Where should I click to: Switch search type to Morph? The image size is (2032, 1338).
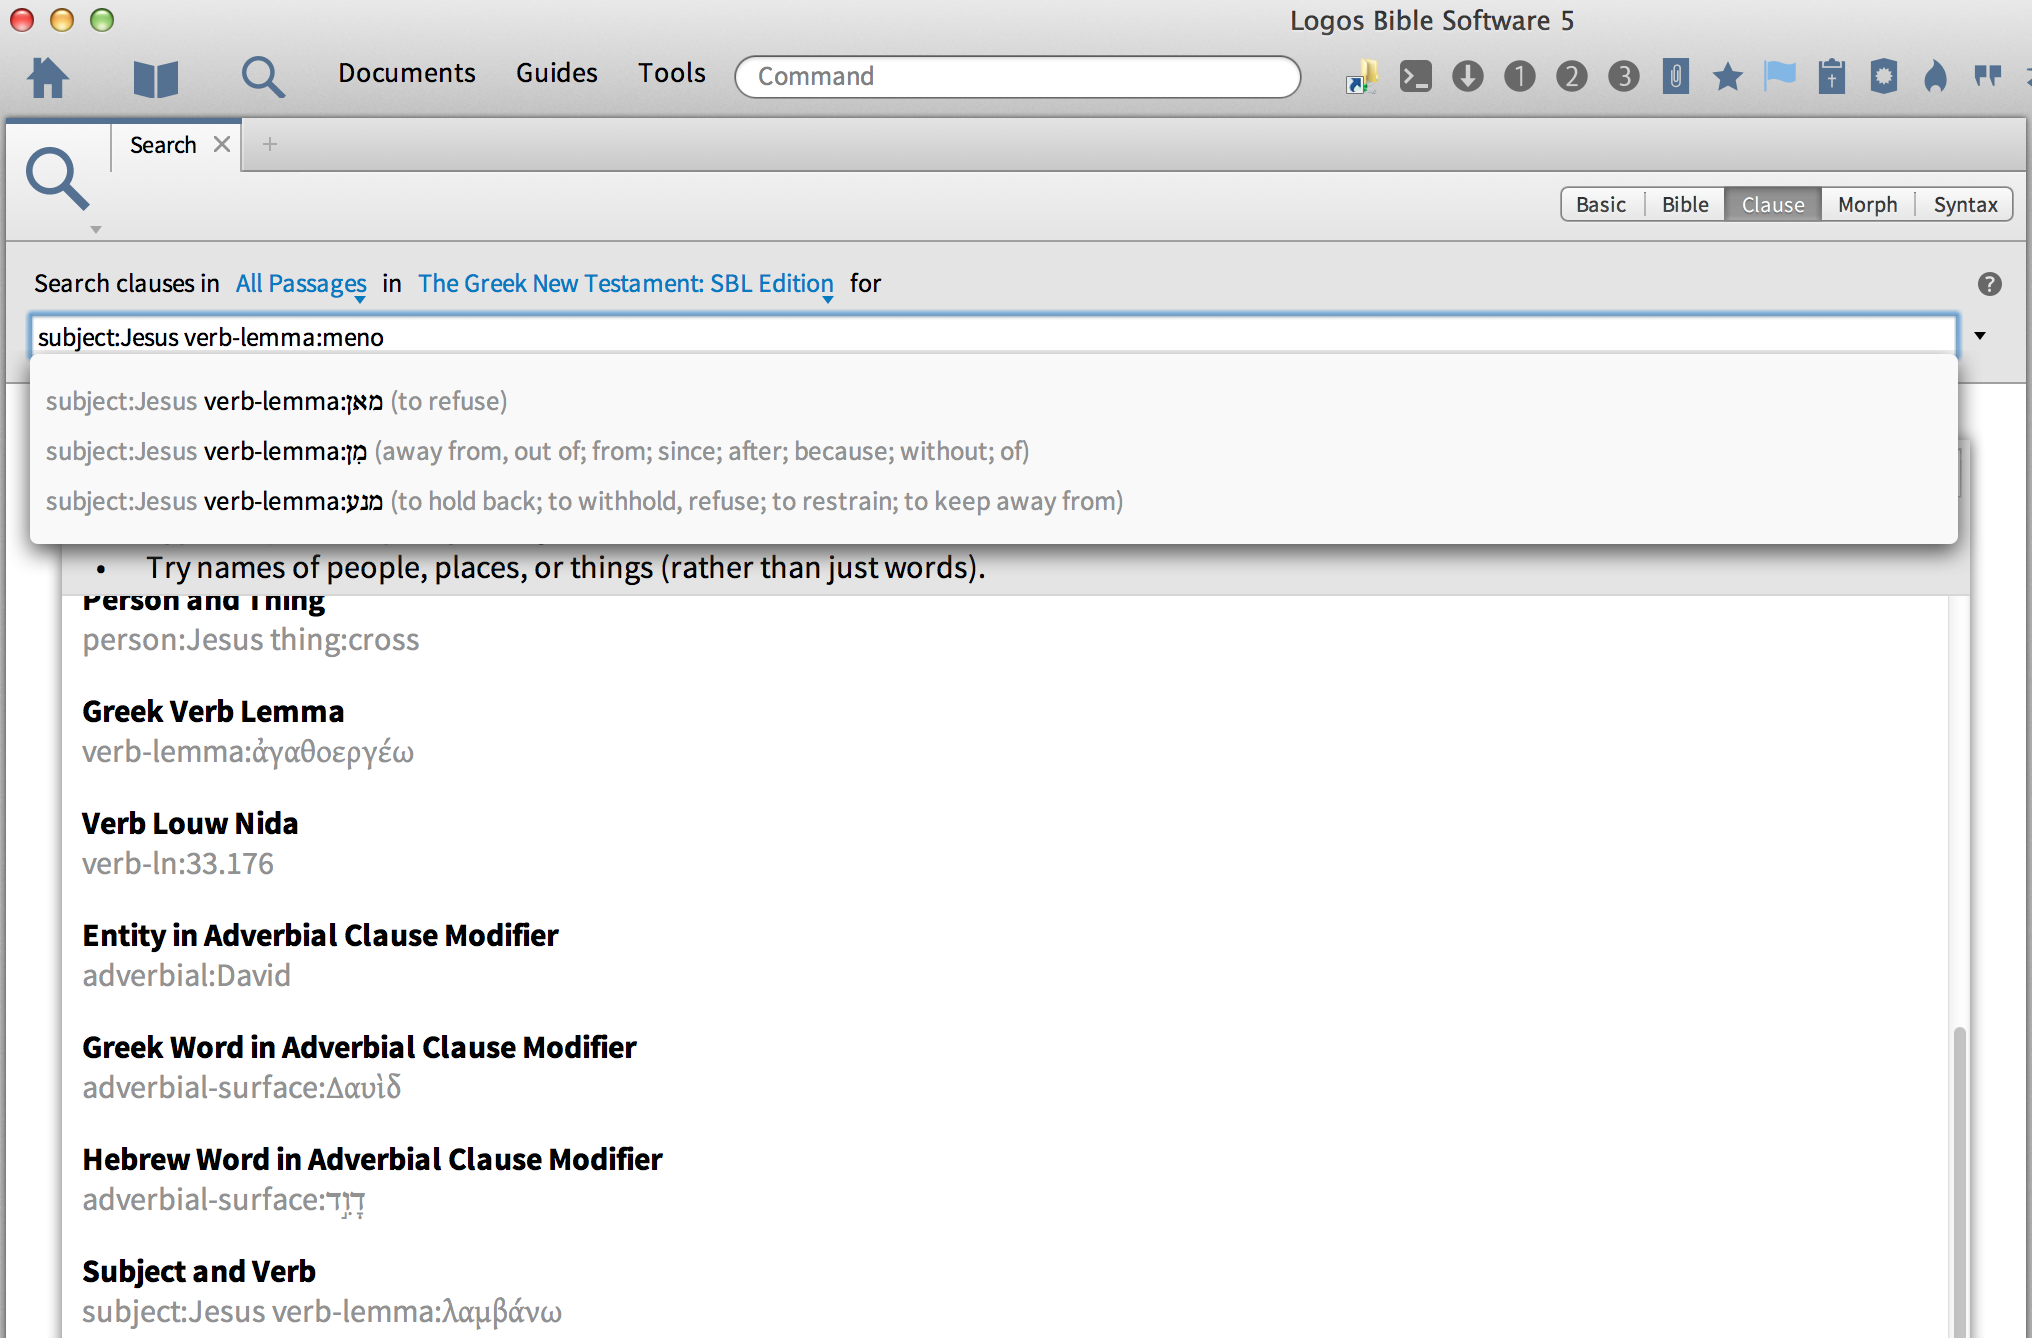click(x=1866, y=204)
